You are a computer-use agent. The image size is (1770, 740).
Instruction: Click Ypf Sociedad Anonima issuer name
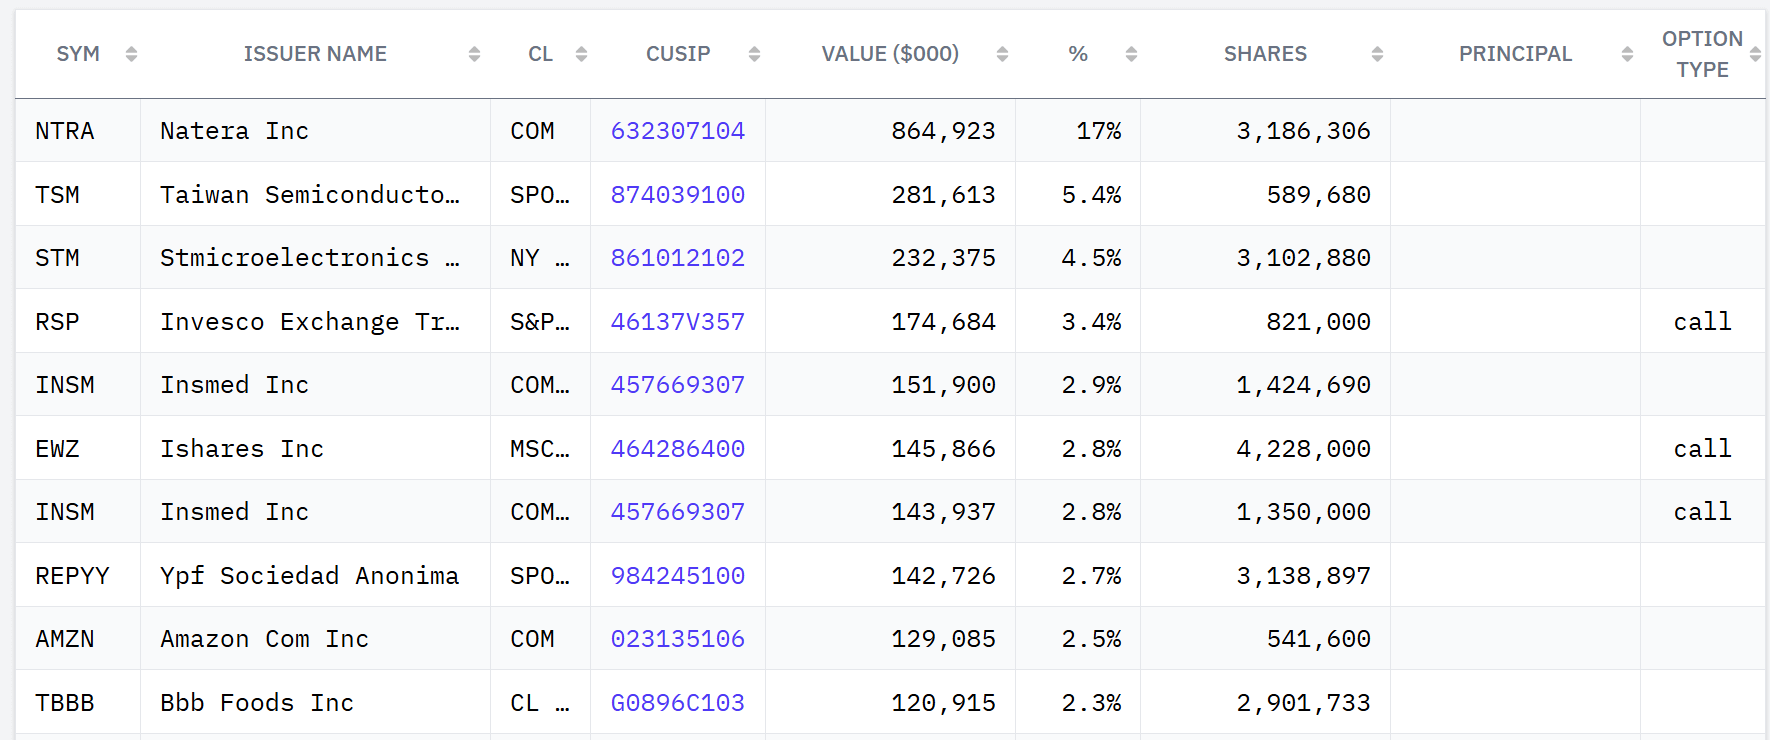coord(310,576)
